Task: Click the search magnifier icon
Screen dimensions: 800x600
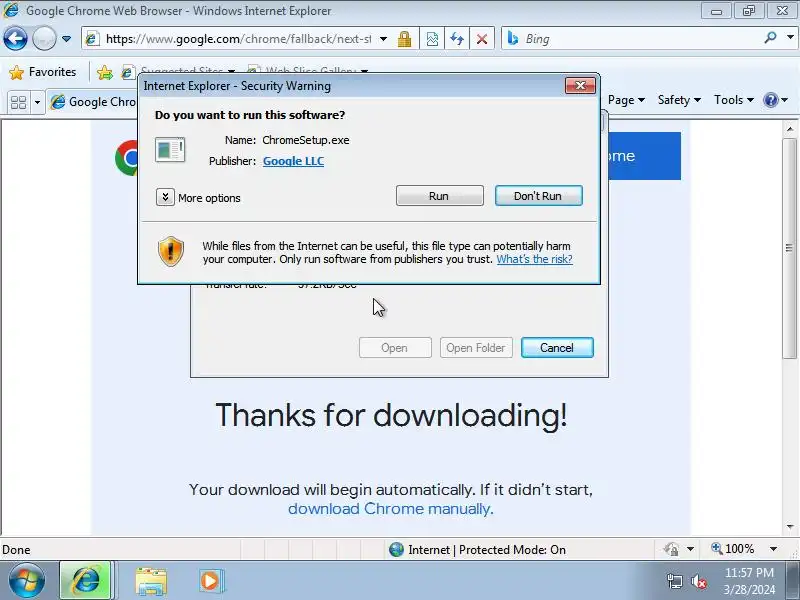Action: (770, 38)
